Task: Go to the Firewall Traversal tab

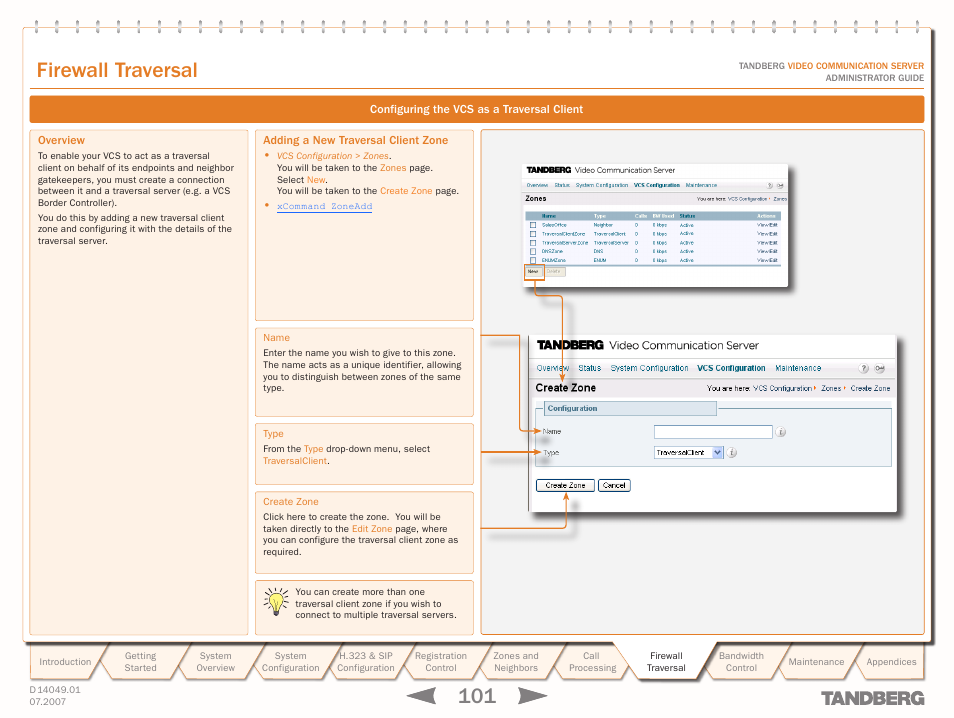Action: (666, 662)
